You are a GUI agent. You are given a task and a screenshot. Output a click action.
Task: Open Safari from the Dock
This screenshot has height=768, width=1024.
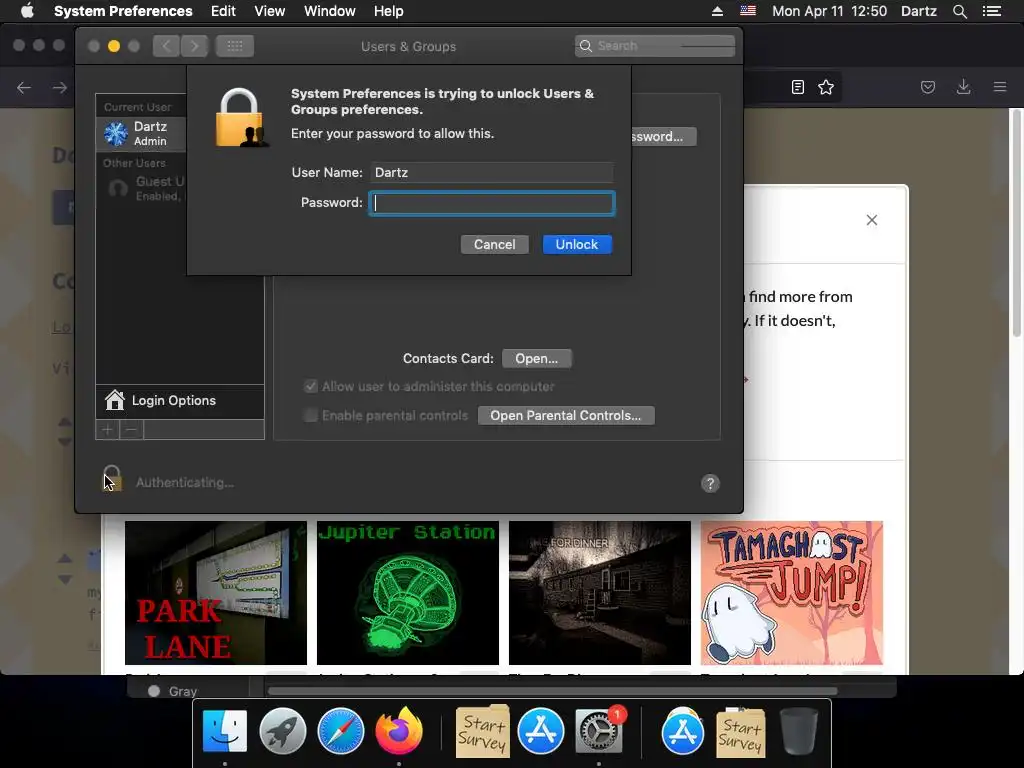click(340, 731)
